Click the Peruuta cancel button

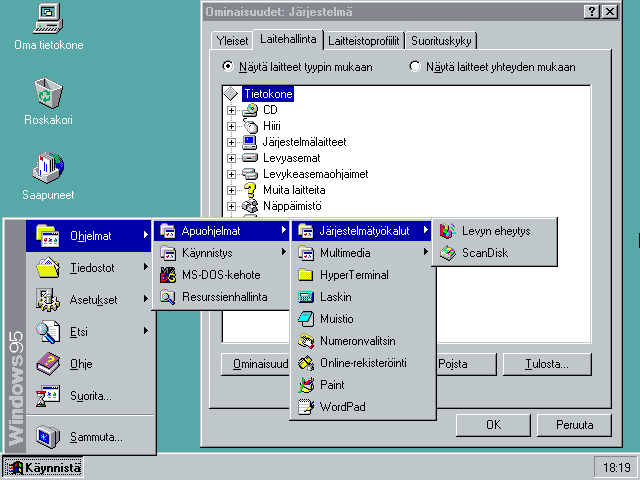click(x=574, y=425)
